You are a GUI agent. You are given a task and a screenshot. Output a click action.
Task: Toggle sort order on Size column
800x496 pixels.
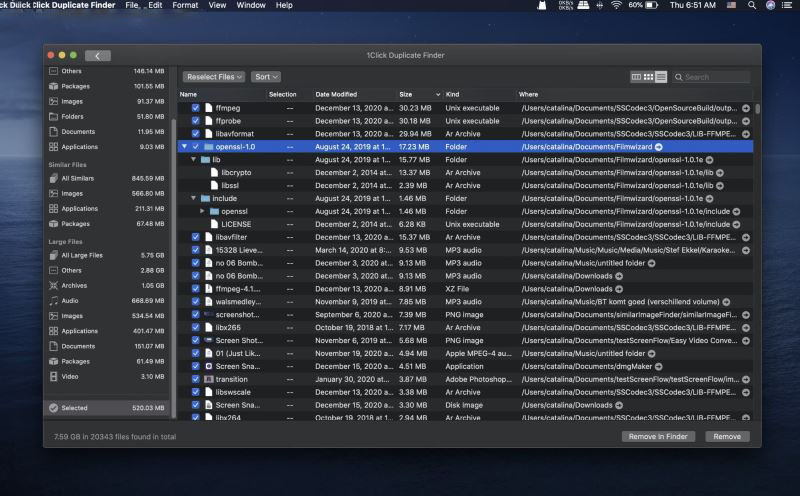[x=419, y=94]
